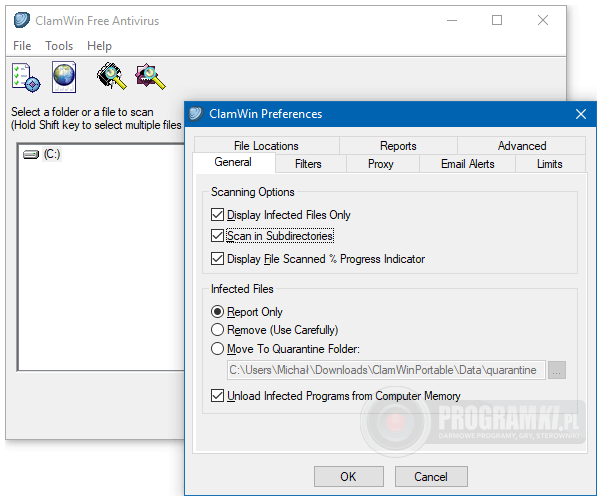The width and height of the screenshot is (603, 501).
Task: Click the ClamWin logo in the main title bar
Action: click(22, 20)
